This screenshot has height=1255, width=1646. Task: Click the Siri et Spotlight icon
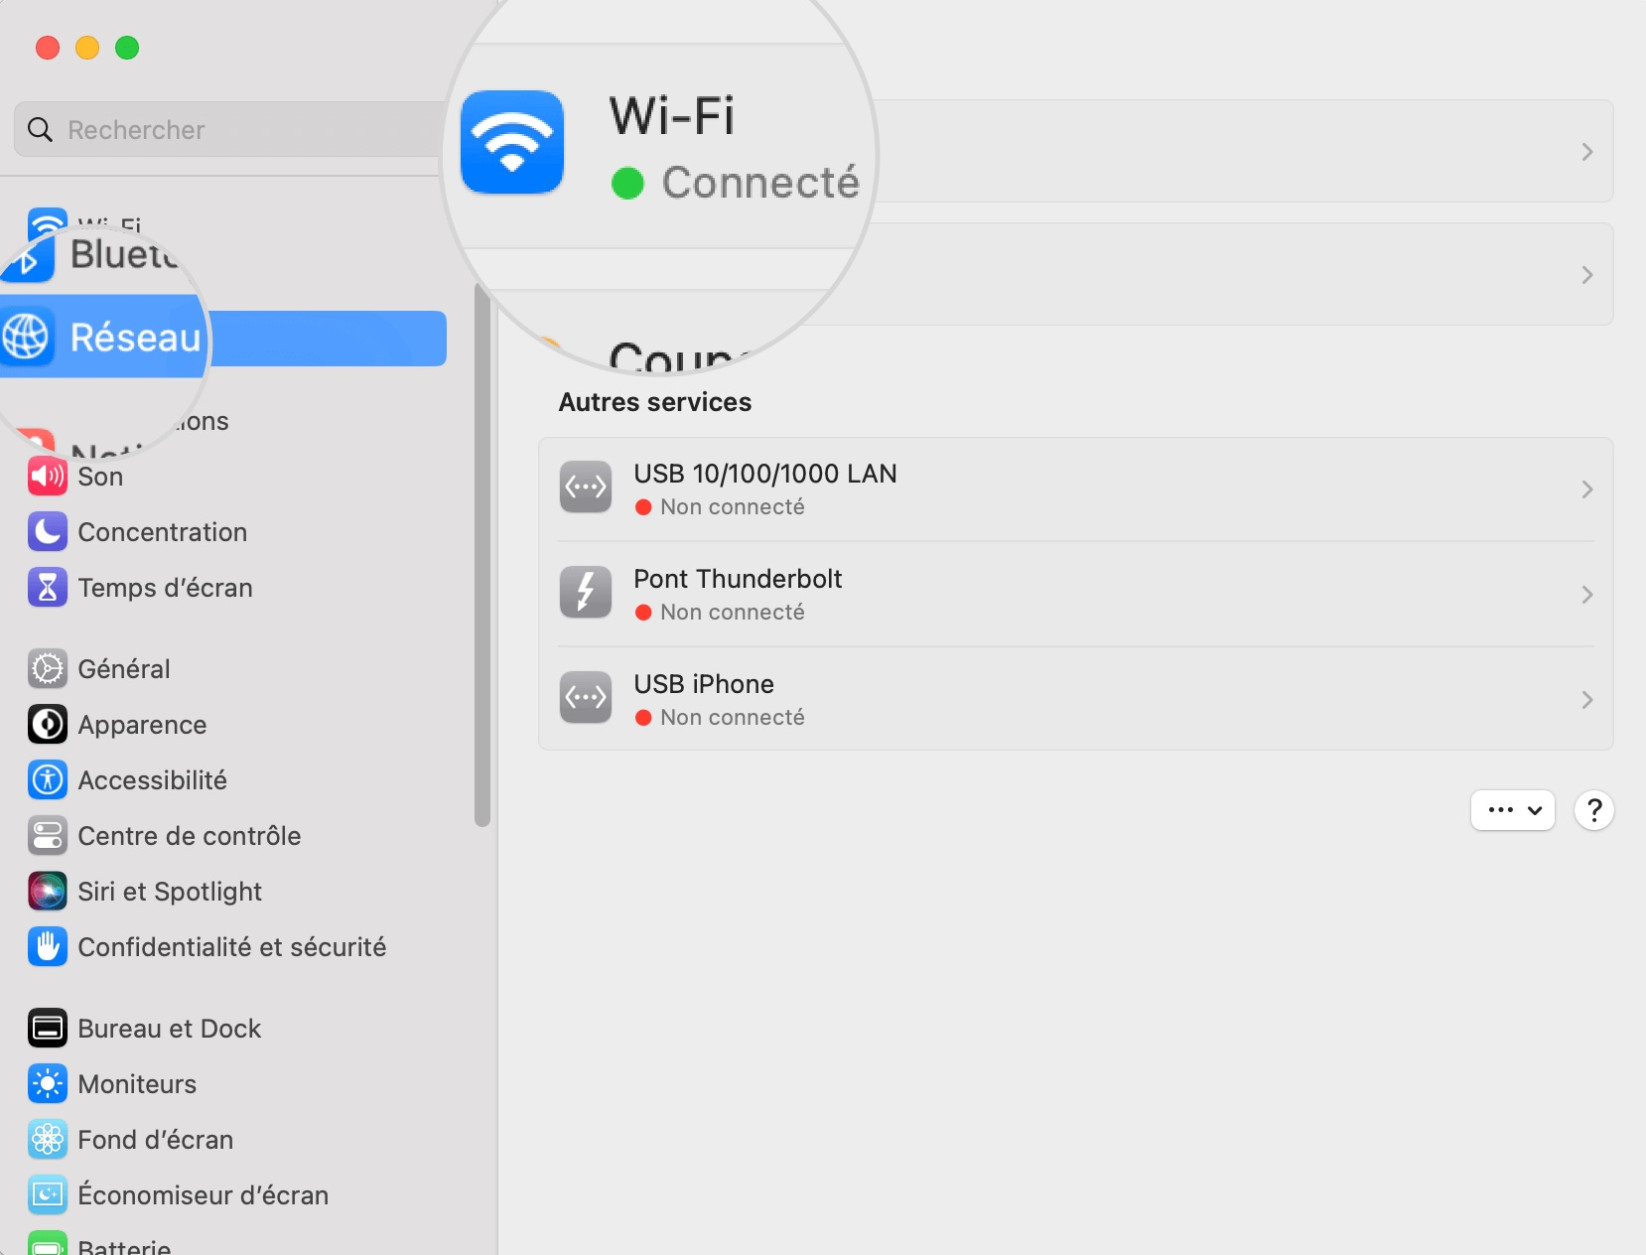[47, 891]
